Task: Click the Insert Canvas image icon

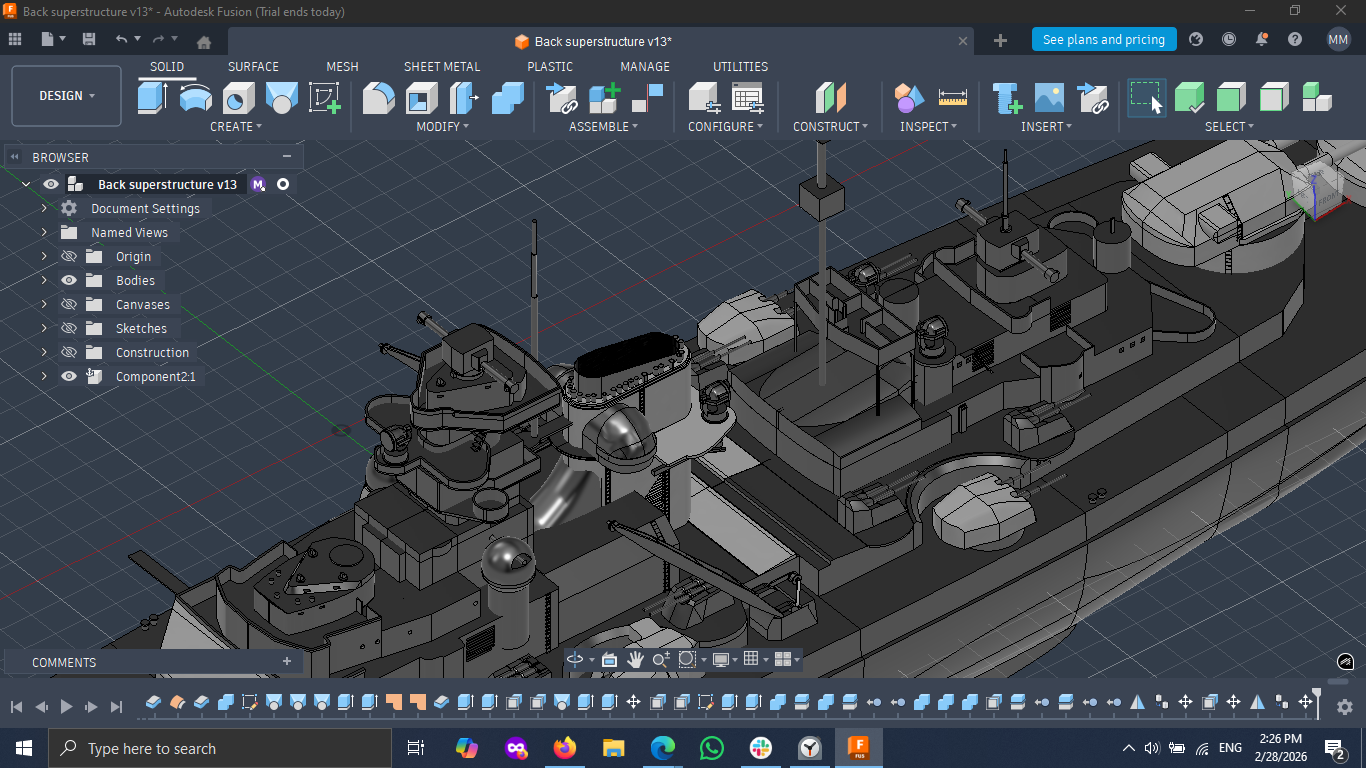Action: click(x=1049, y=98)
